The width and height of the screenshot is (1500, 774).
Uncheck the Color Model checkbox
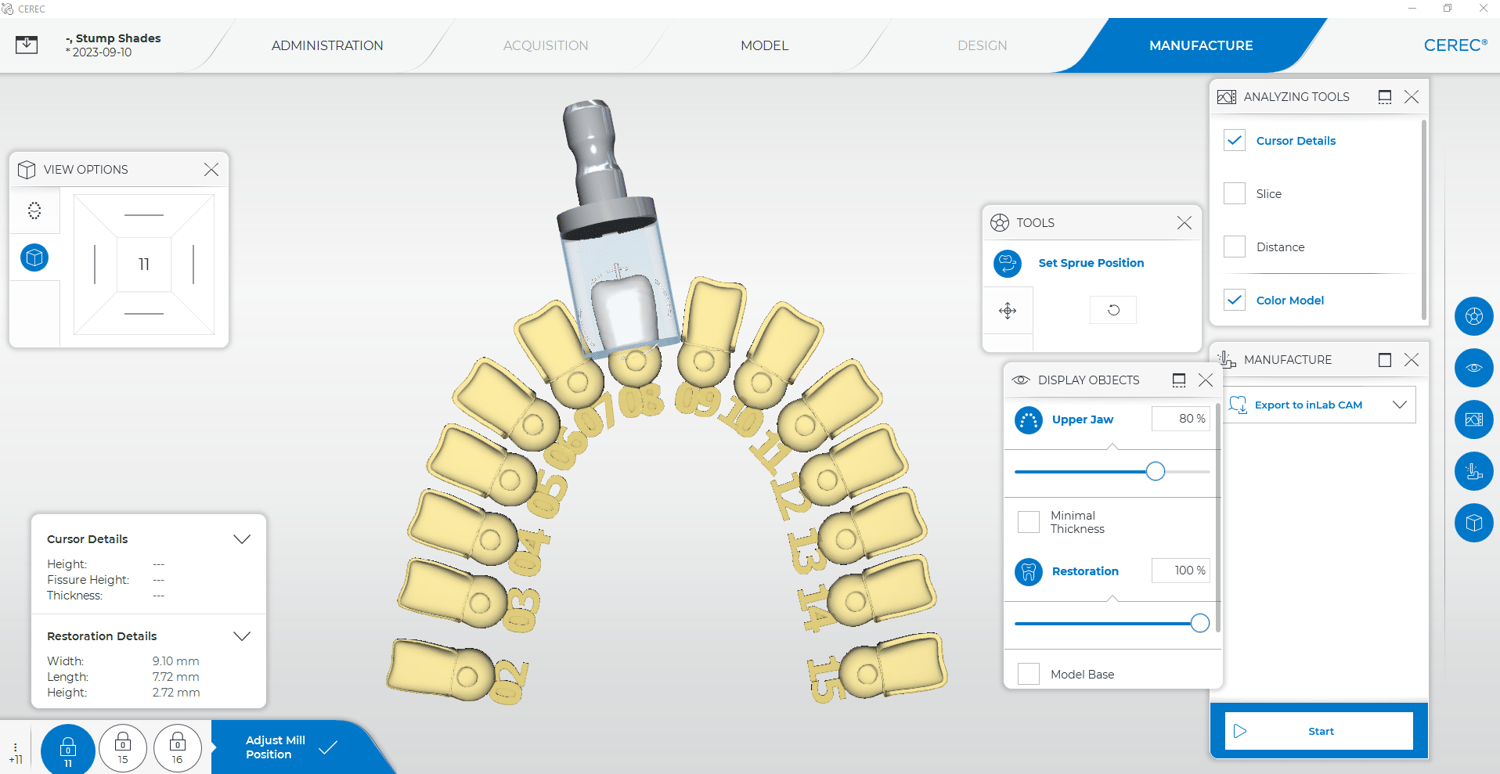[1235, 300]
